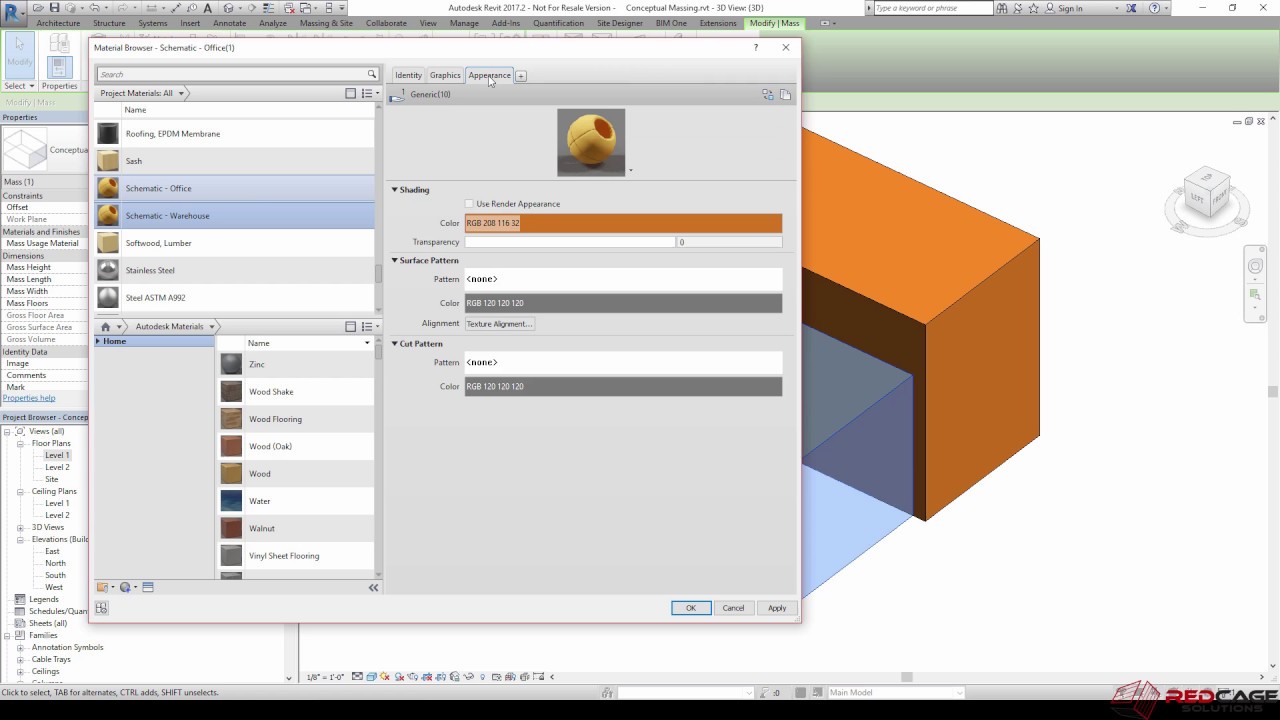Click the duplicate asset icon beside Generic(10)
Screen dimensions: 1280x720
point(785,94)
